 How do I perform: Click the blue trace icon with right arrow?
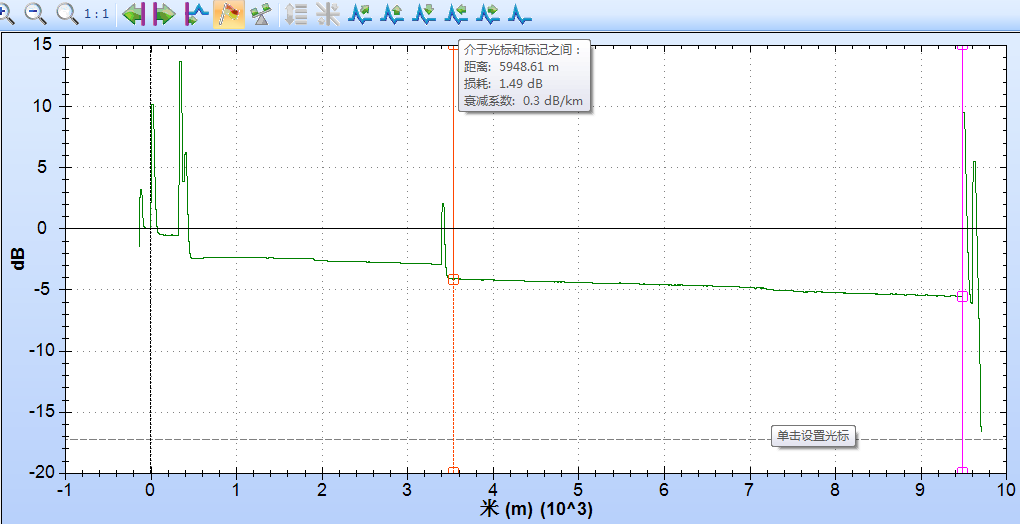pyautogui.click(x=488, y=14)
